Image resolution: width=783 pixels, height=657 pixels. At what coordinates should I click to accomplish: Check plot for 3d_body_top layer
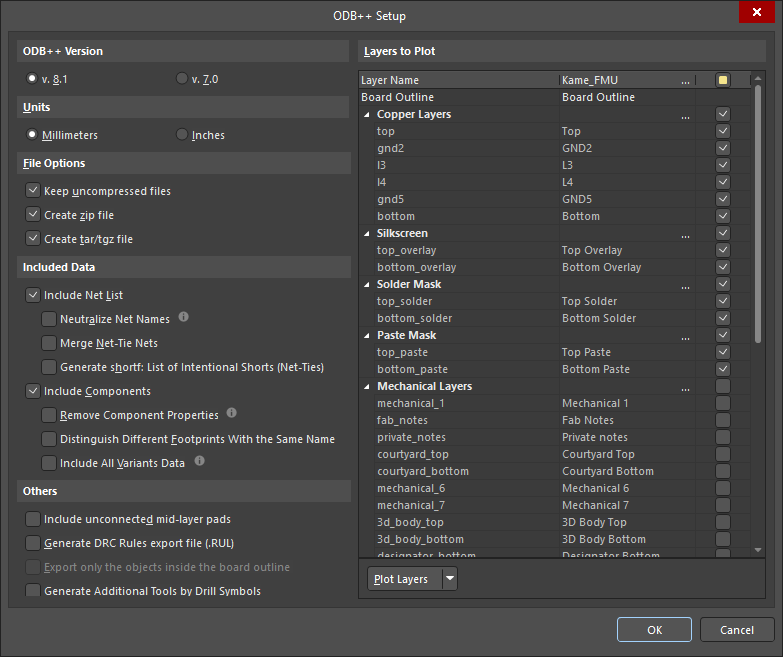pyautogui.click(x=723, y=521)
